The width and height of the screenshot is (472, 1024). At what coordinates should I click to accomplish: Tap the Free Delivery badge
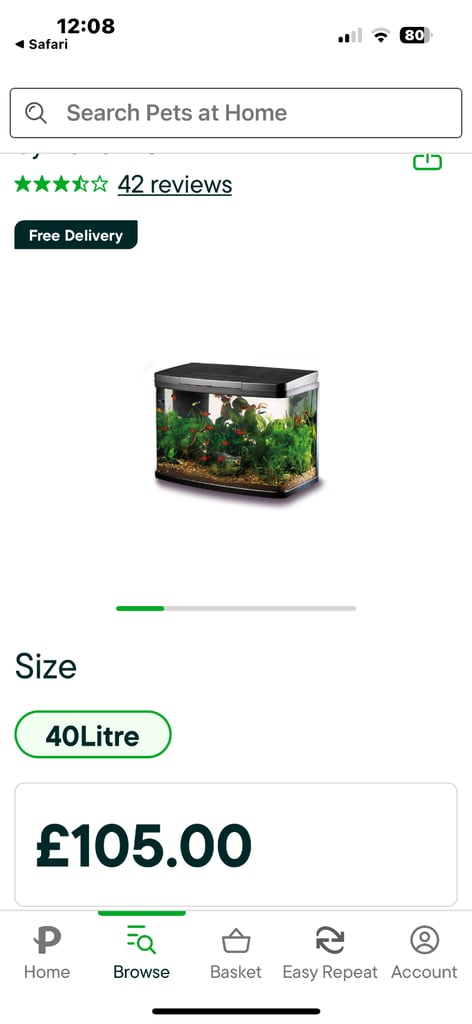(76, 235)
